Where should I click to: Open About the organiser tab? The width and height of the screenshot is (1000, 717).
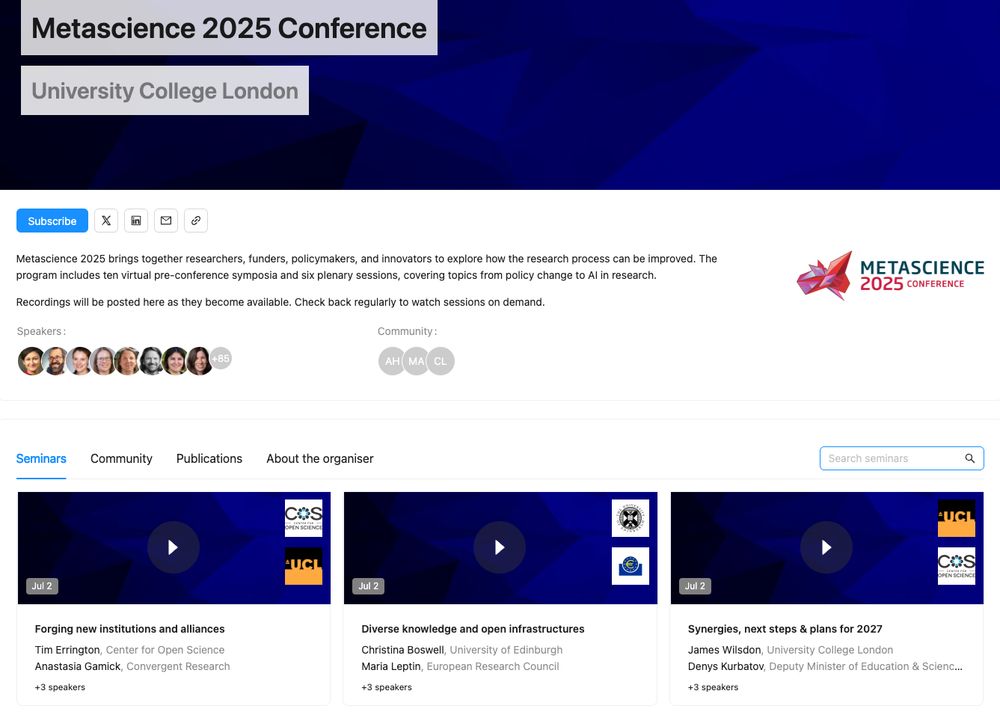(x=320, y=459)
